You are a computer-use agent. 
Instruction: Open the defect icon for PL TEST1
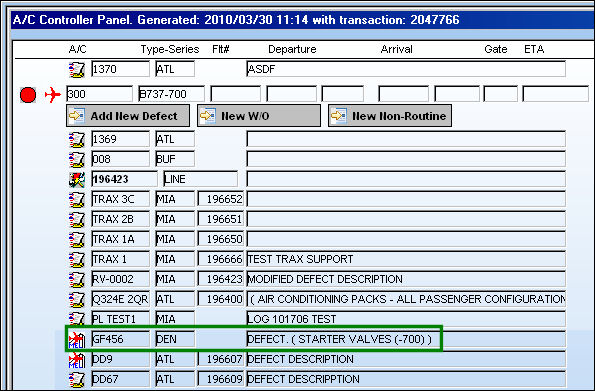point(77,318)
